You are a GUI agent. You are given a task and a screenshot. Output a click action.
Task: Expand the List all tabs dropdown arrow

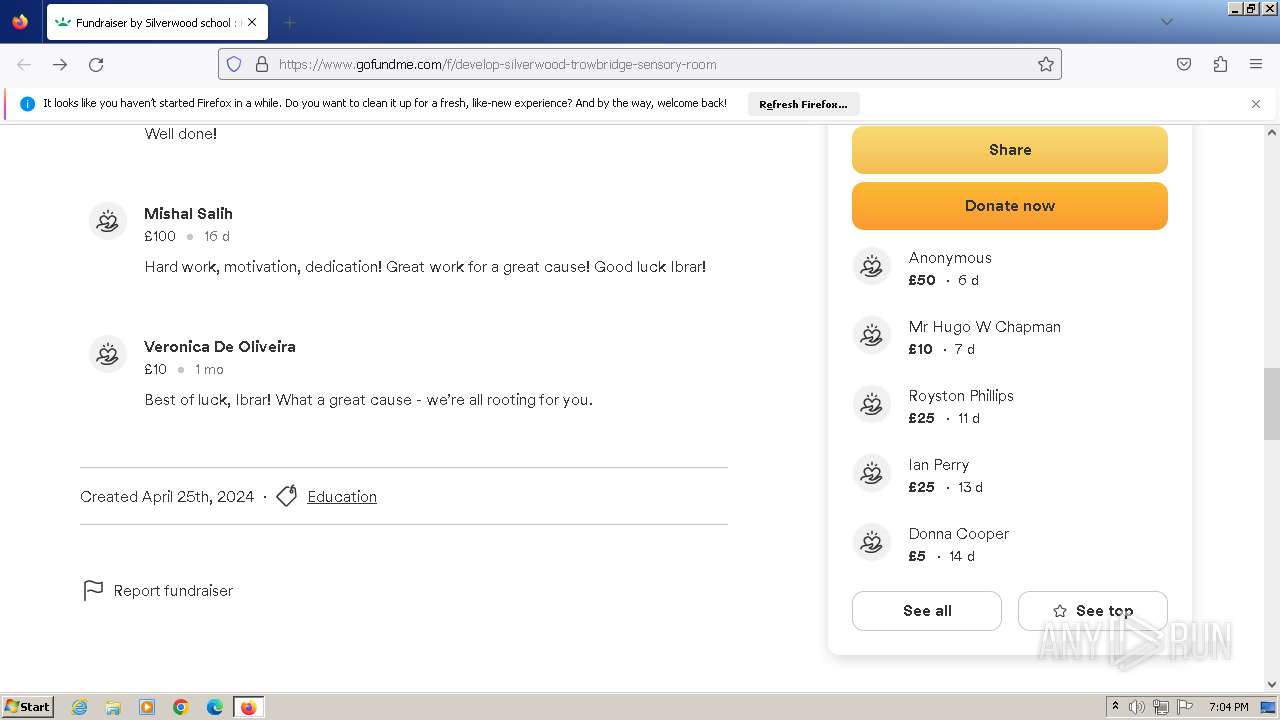coord(1166,22)
